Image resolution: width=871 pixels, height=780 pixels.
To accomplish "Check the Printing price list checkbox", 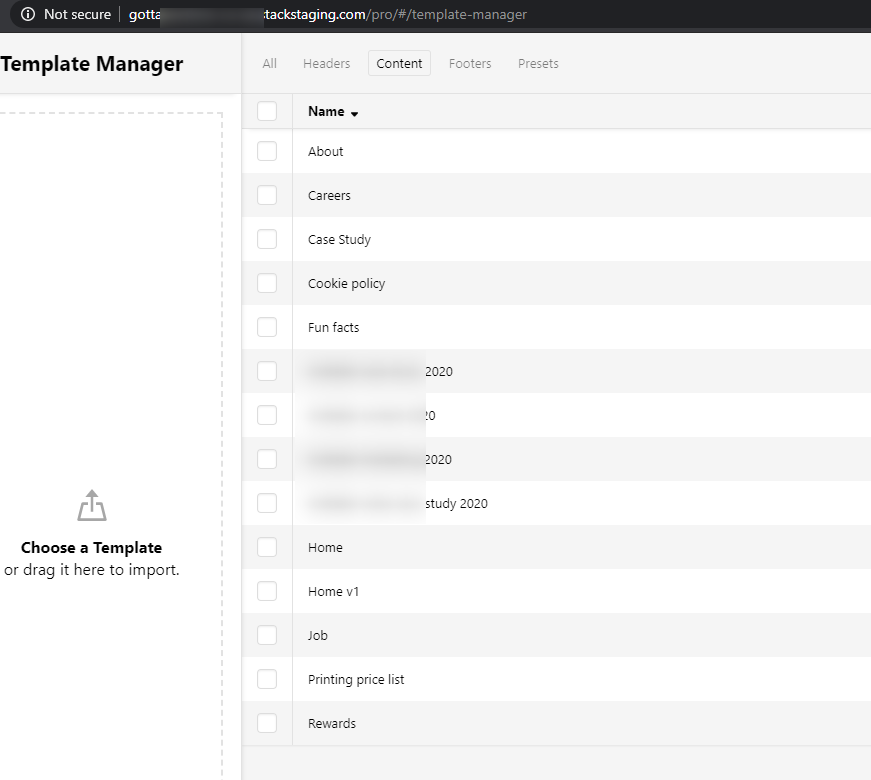I will tap(267, 679).
